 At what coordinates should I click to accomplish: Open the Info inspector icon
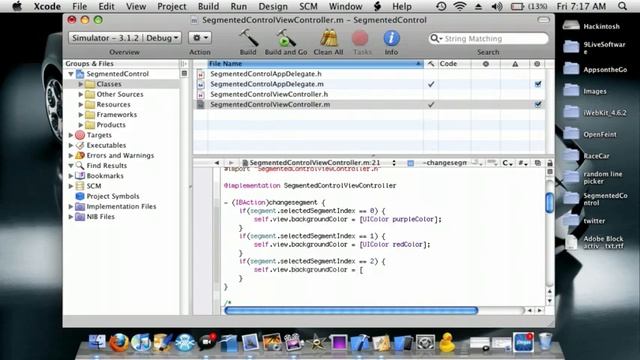pos(391,38)
